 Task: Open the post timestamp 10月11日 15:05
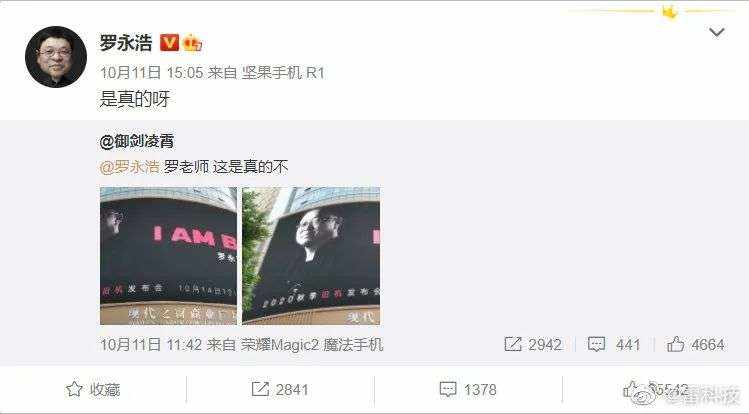pyautogui.click(x=151, y=73)
